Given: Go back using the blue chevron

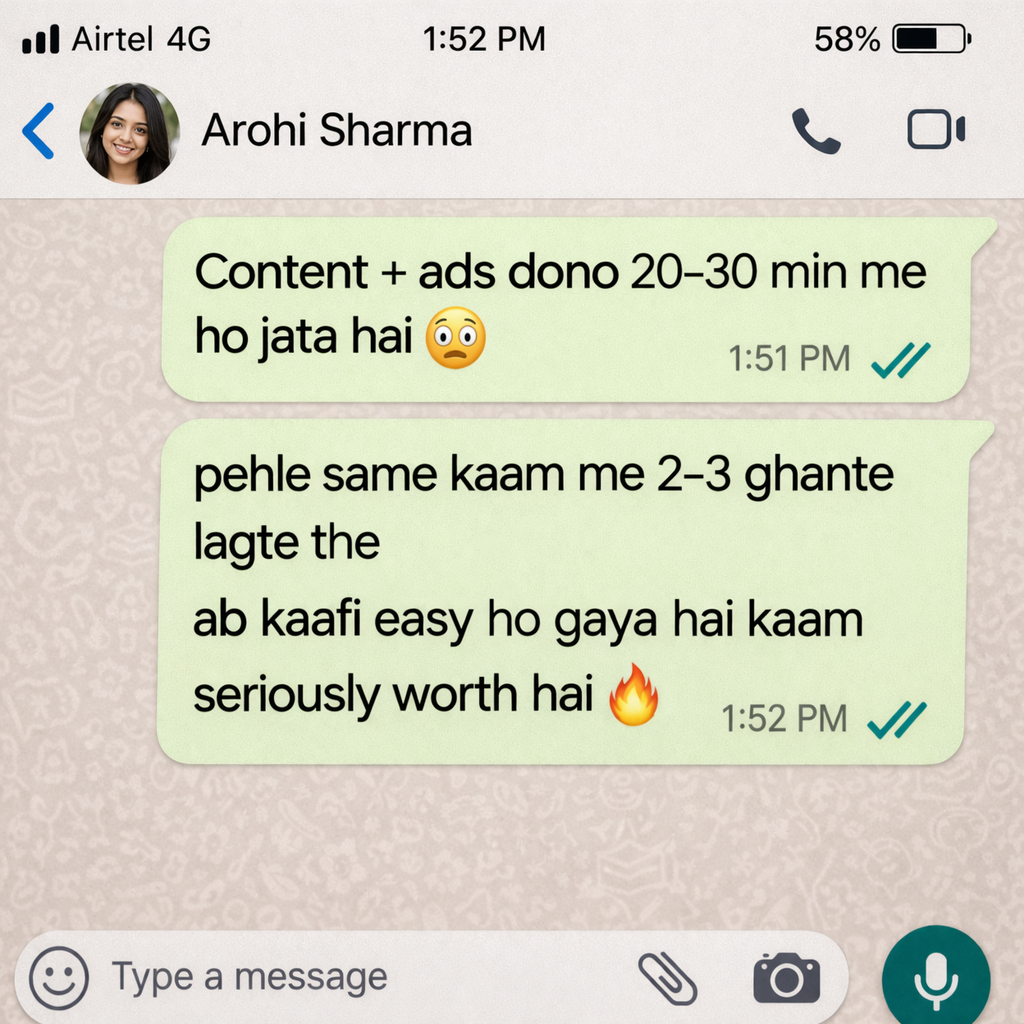Looking at the screenshot, I should [39, 131].
